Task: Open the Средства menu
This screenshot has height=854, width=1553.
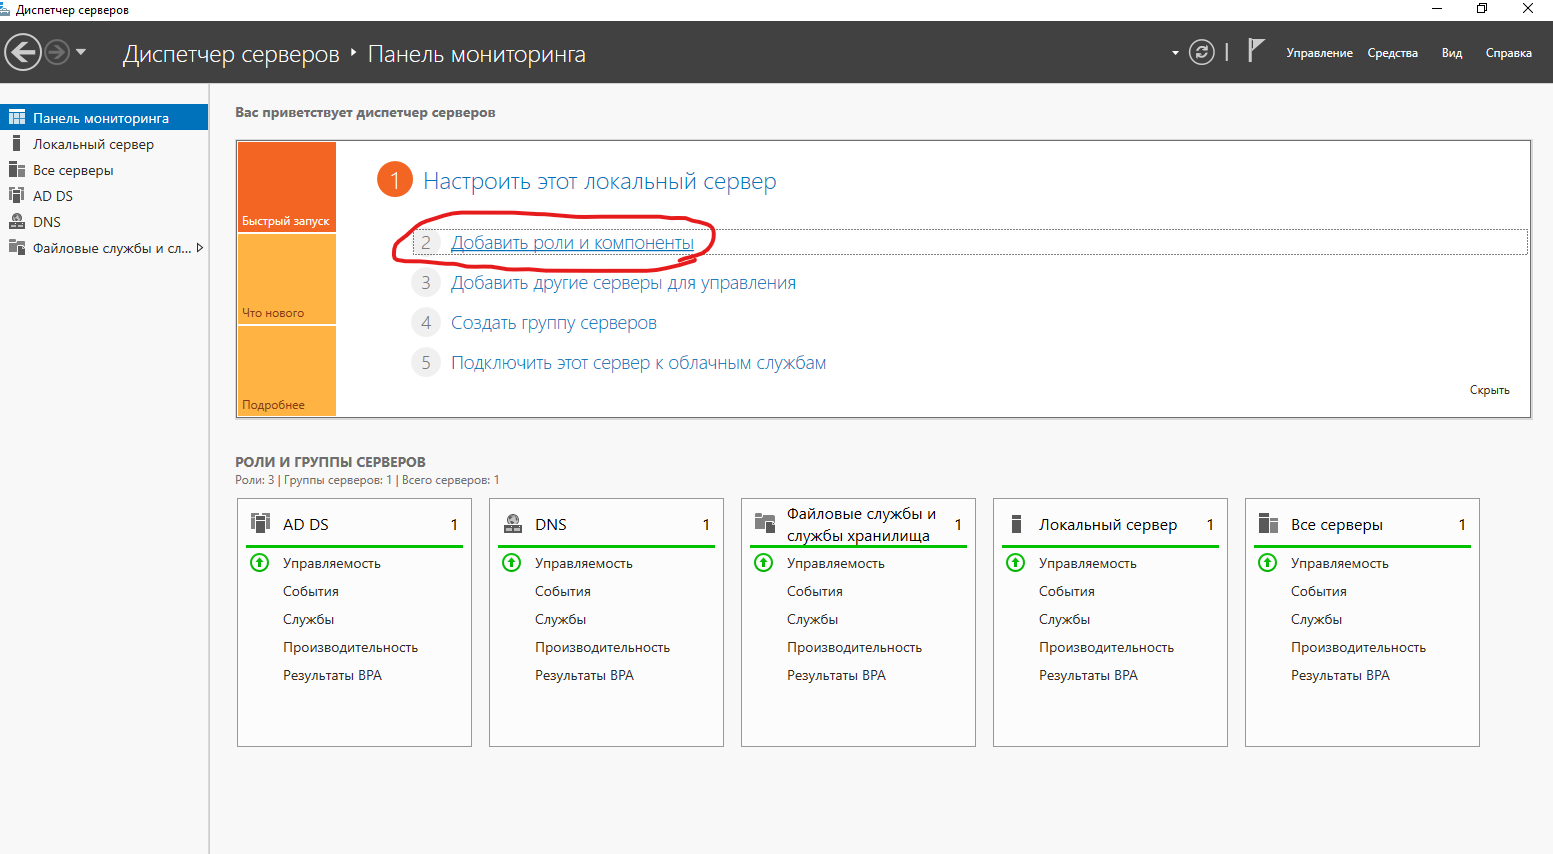Action: point(1392,53)
